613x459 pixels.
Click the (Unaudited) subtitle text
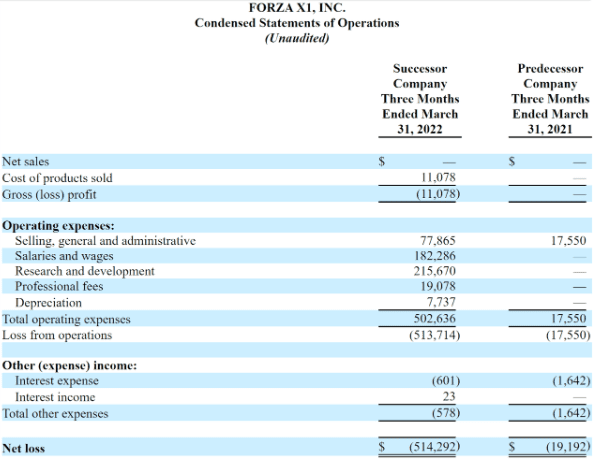tap(296, 39)
